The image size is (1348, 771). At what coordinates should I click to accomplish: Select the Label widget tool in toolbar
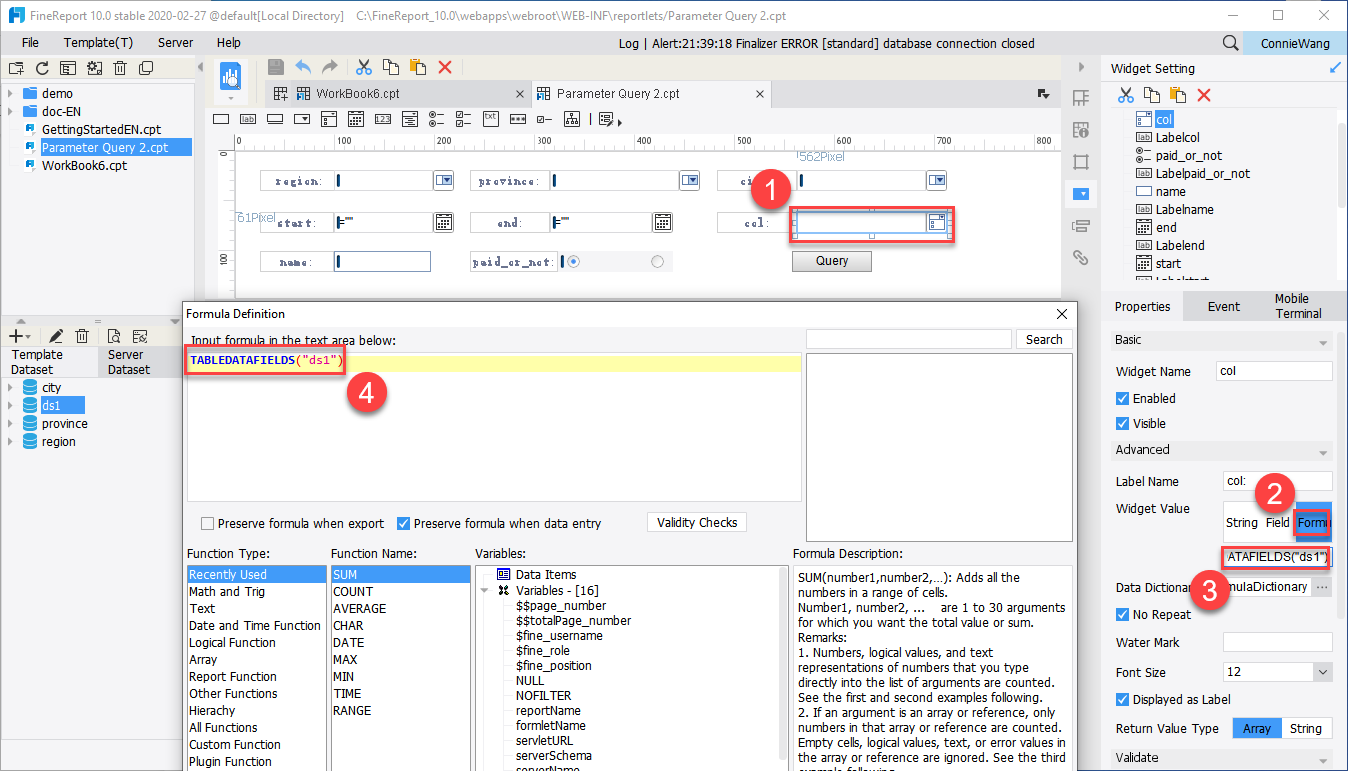(x=248, y=118)
